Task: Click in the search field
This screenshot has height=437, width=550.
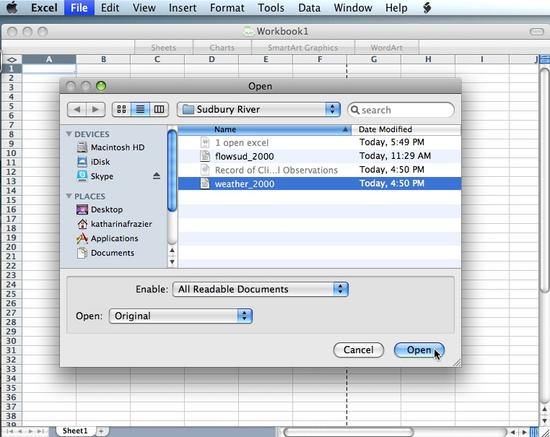Action: pyautogui.click(x=401, y=110)
